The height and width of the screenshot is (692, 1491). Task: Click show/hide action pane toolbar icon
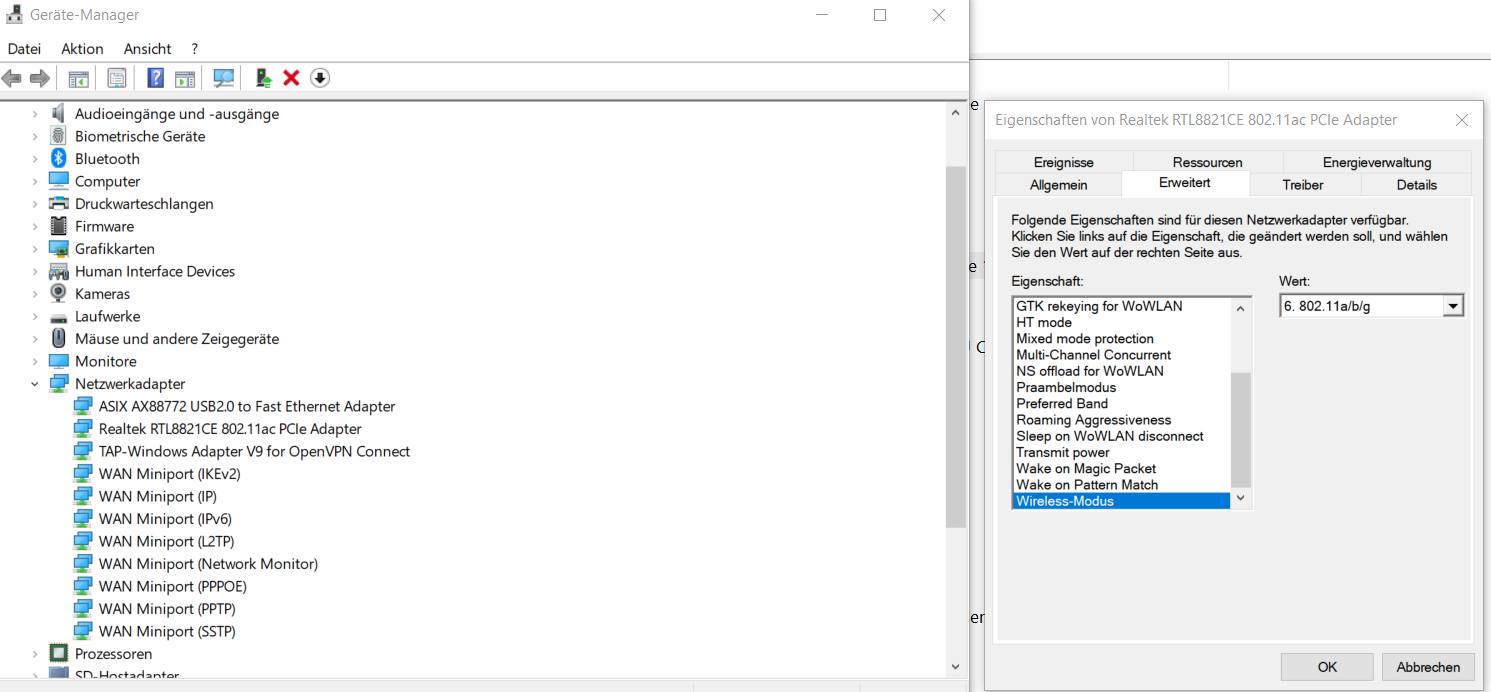185,78
